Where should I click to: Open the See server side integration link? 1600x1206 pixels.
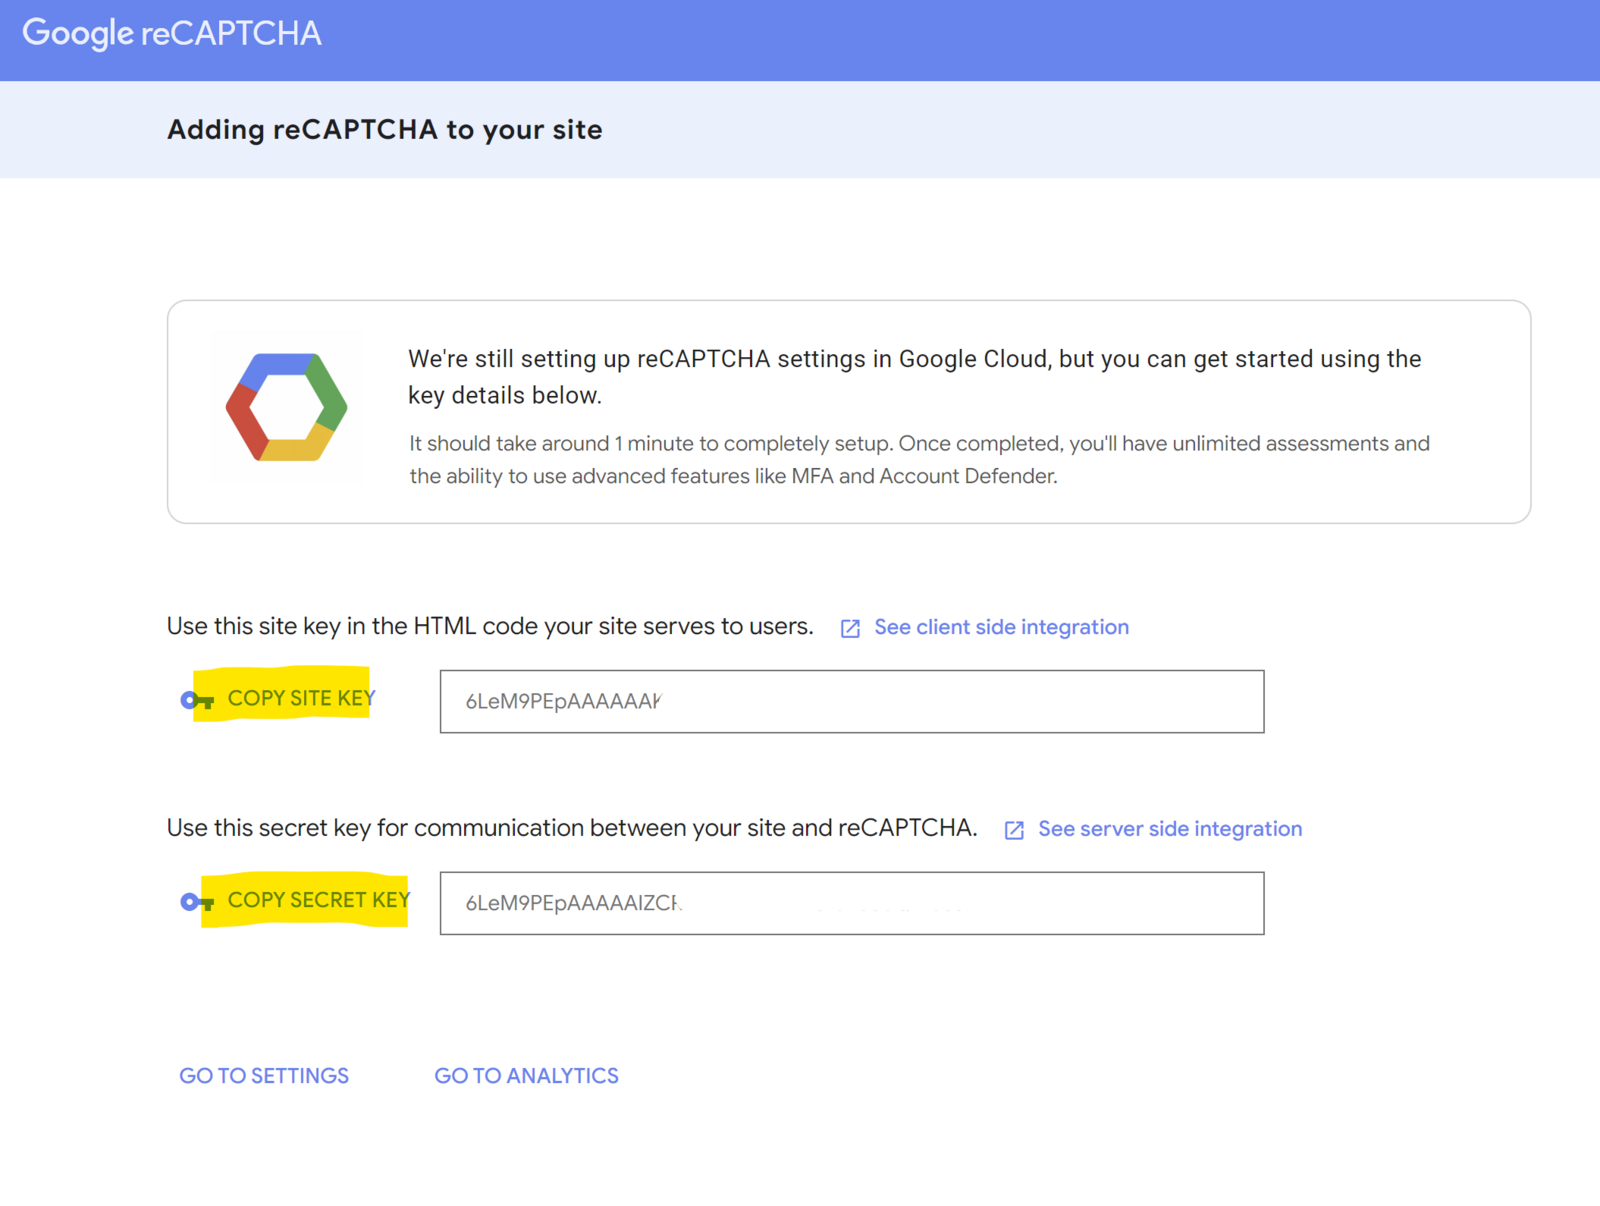(x=1170, y=829)
